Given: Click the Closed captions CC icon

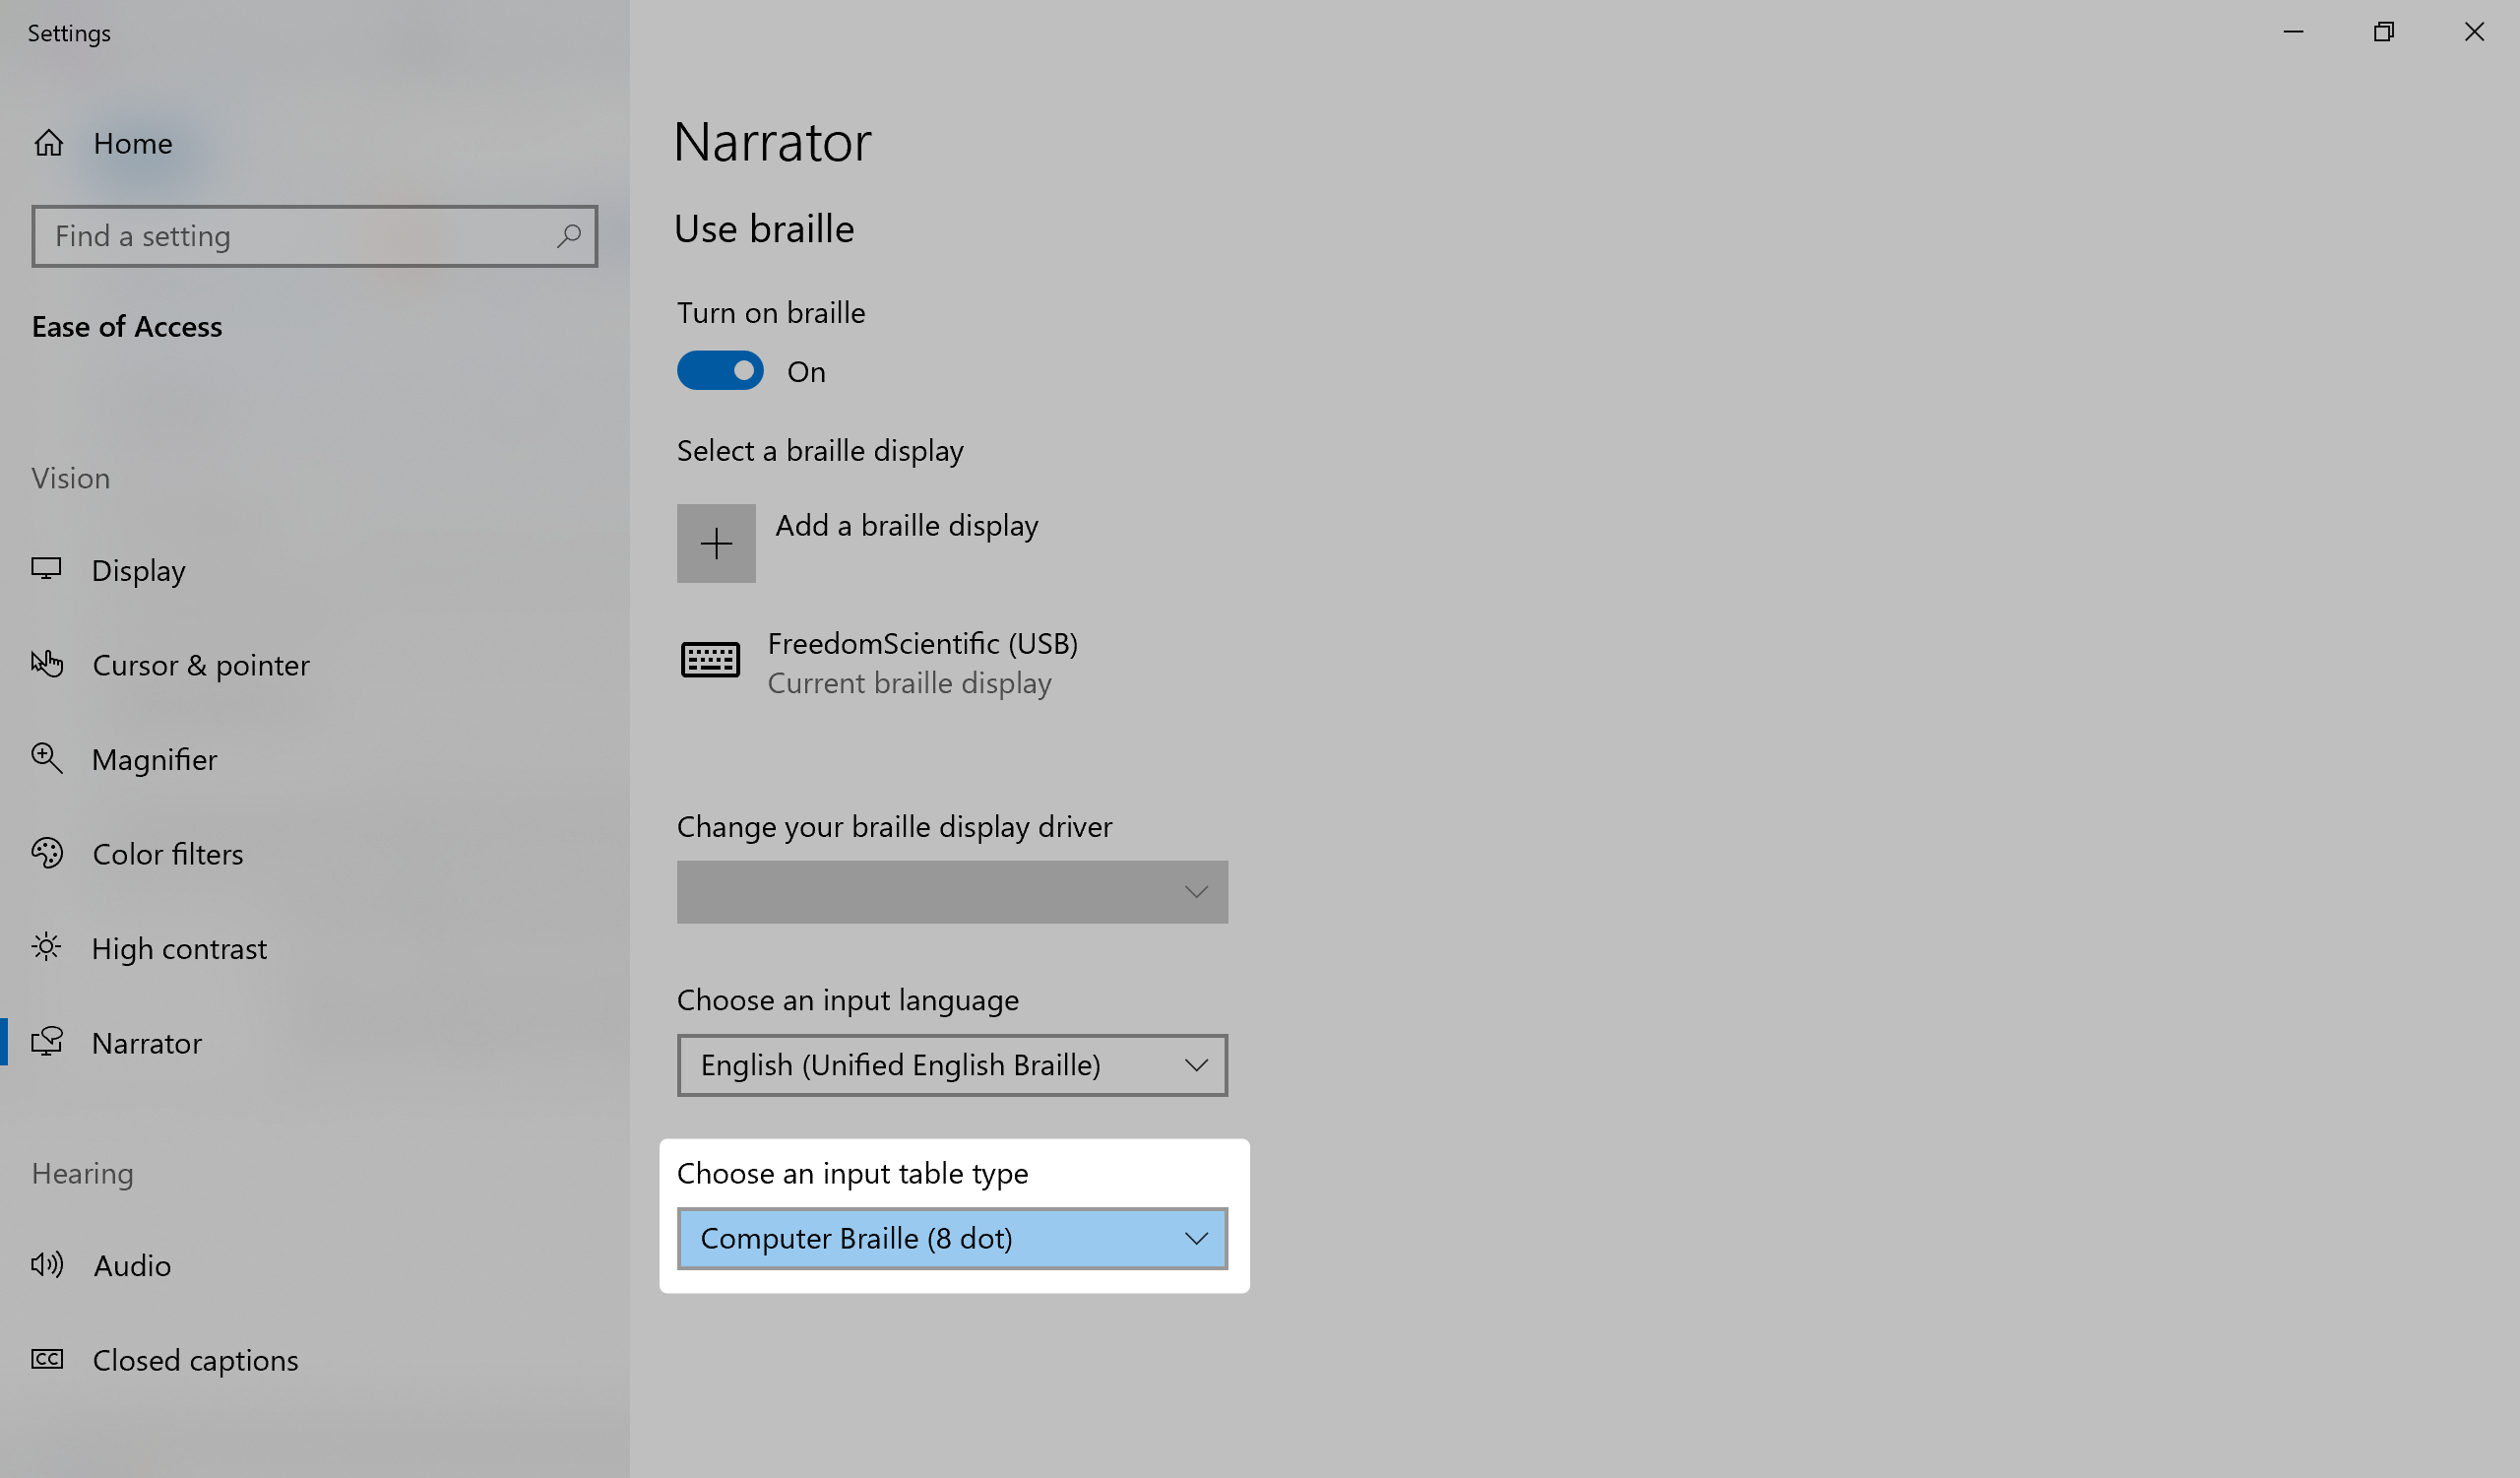Looking at the screenshot, I should [x=47, y=1359].
